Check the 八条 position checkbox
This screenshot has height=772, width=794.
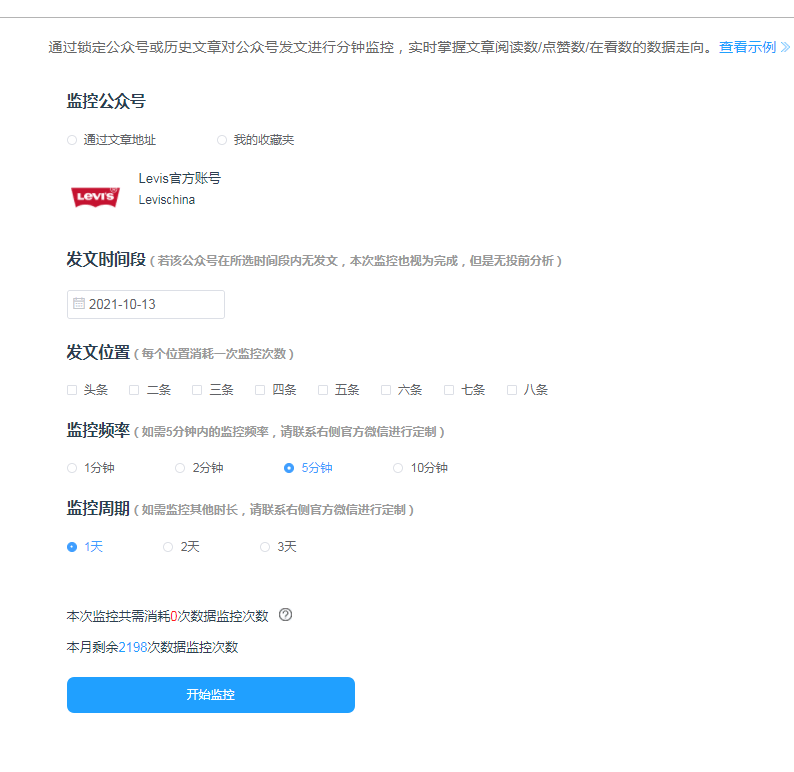pos(512,390)
